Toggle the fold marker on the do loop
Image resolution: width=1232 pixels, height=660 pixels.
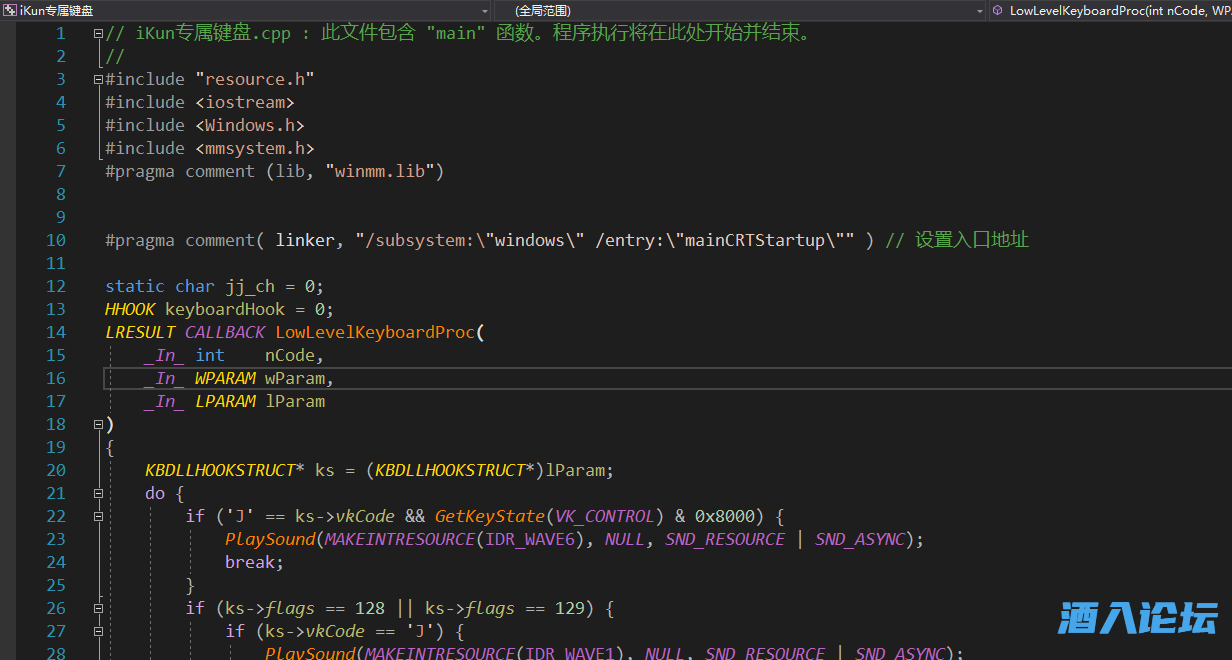coord(98,493)
